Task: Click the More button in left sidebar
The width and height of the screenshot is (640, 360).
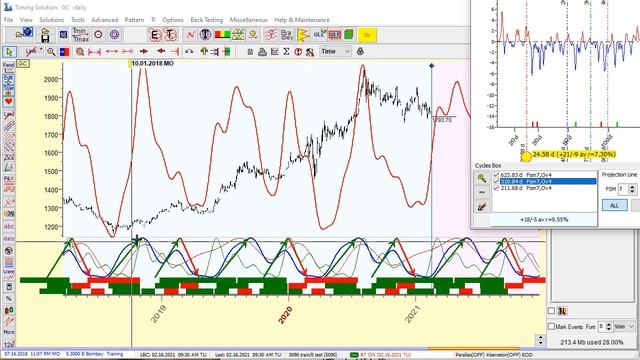Action: pyautogui.click(x=9, y=332)
